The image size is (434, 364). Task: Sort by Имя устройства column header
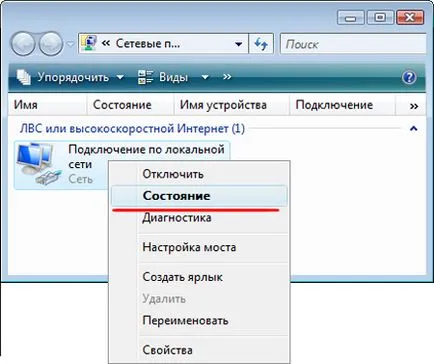pos(232,105)
